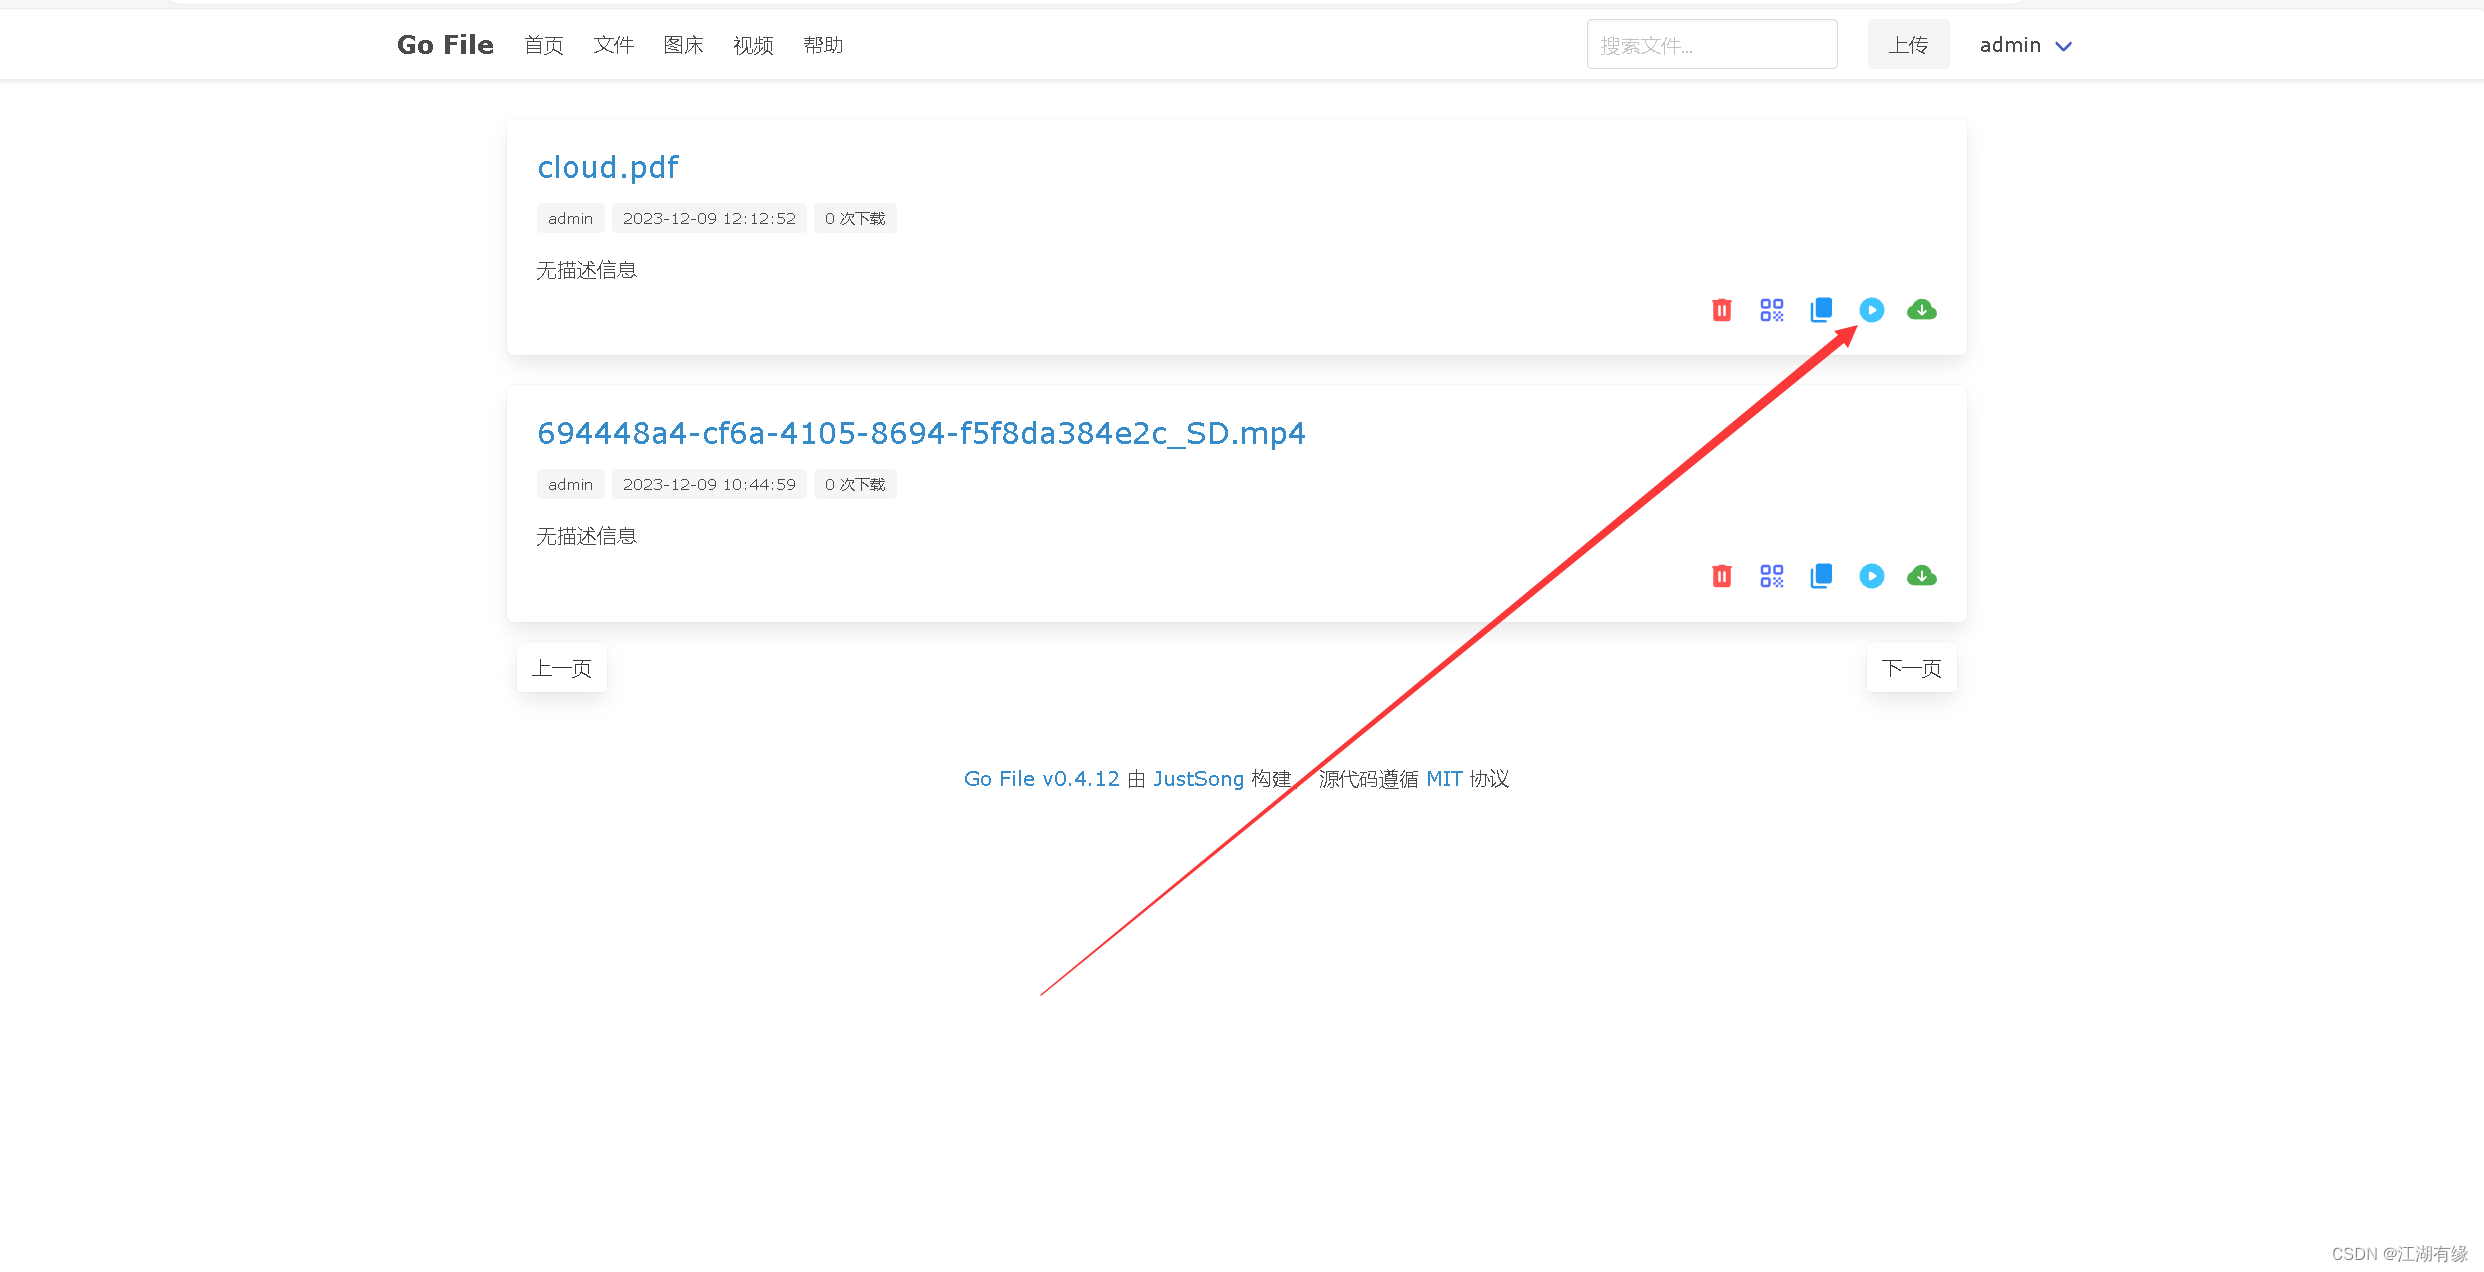2484x1272 pixels.
Task: Delete cloud.pdf with its red trash icon
Action: pyautogui.click(x=1721, y=310)
